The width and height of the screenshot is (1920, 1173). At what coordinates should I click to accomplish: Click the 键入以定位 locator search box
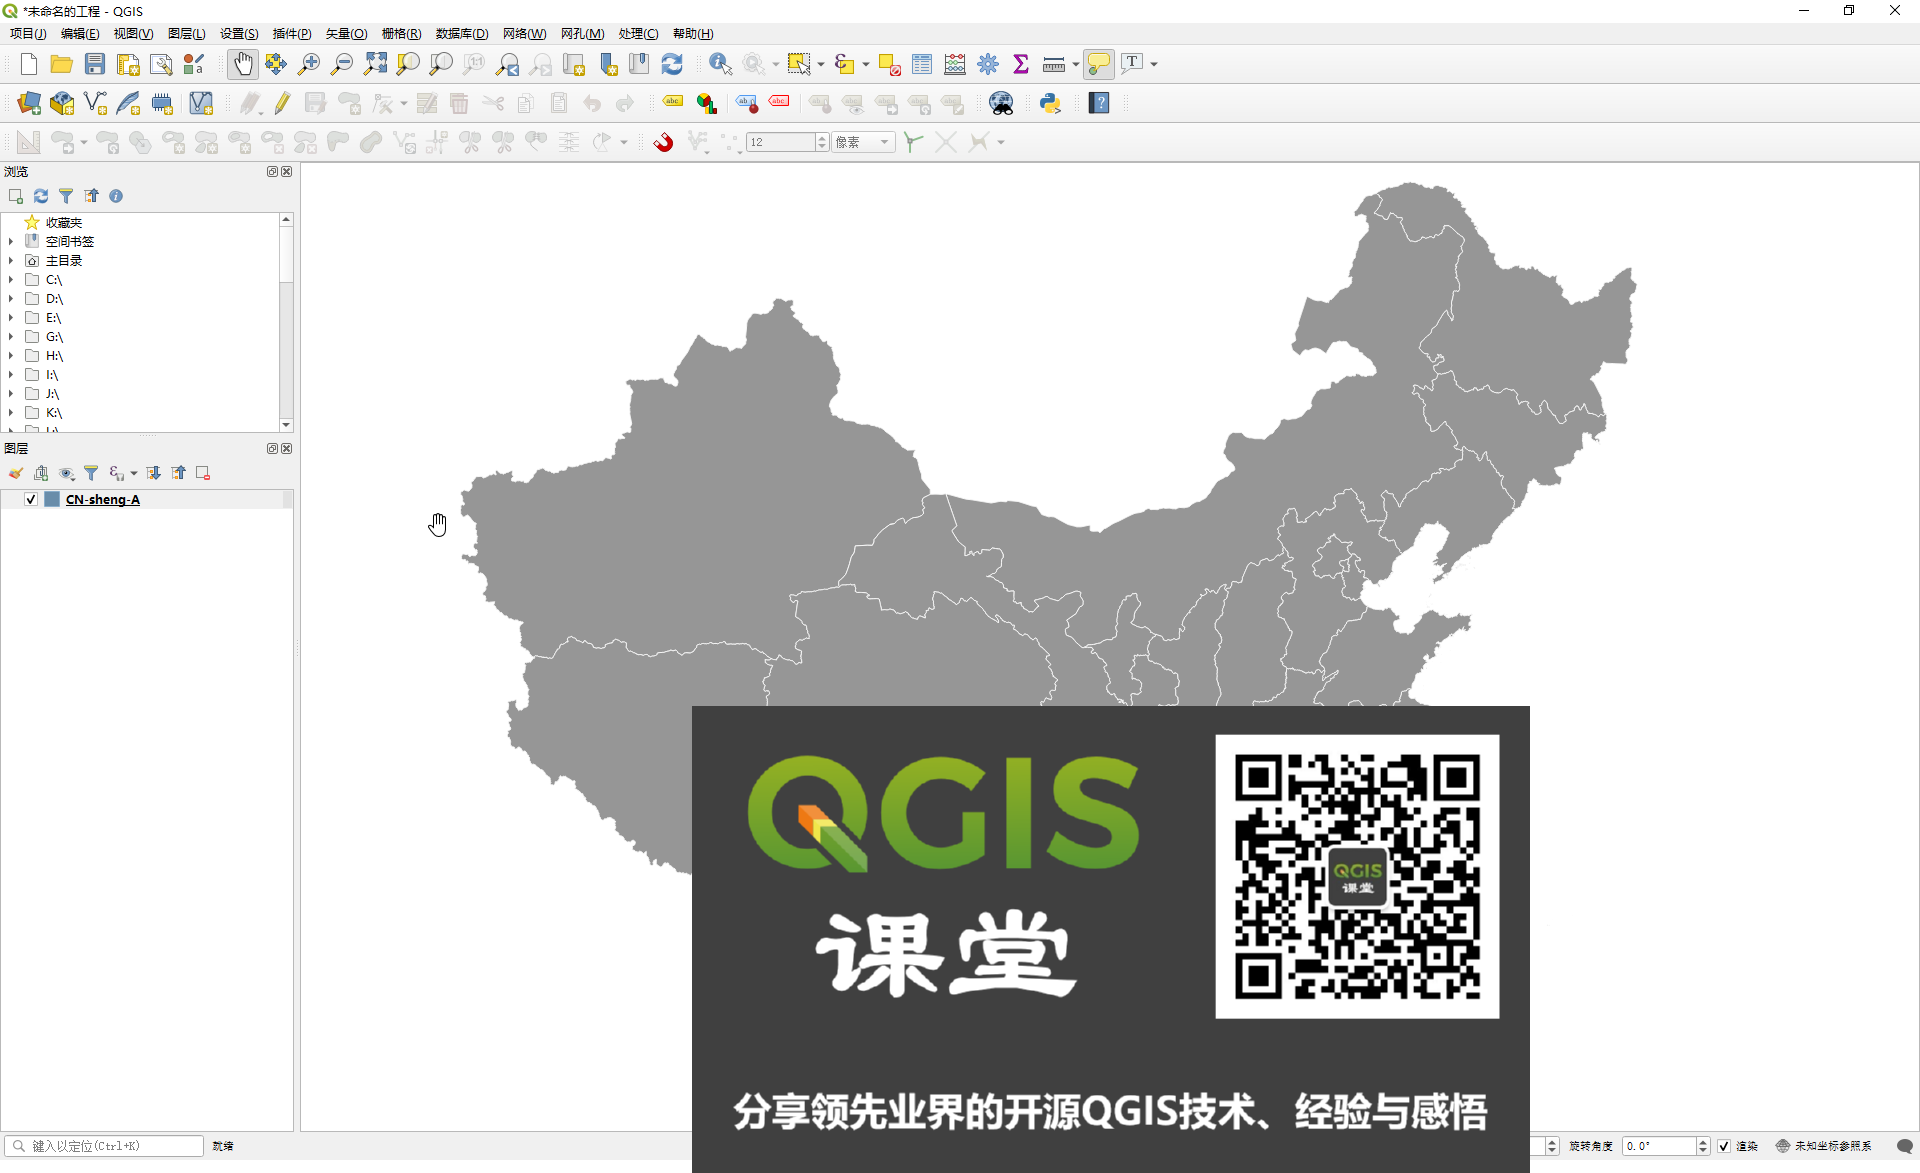click(105, 1146)
